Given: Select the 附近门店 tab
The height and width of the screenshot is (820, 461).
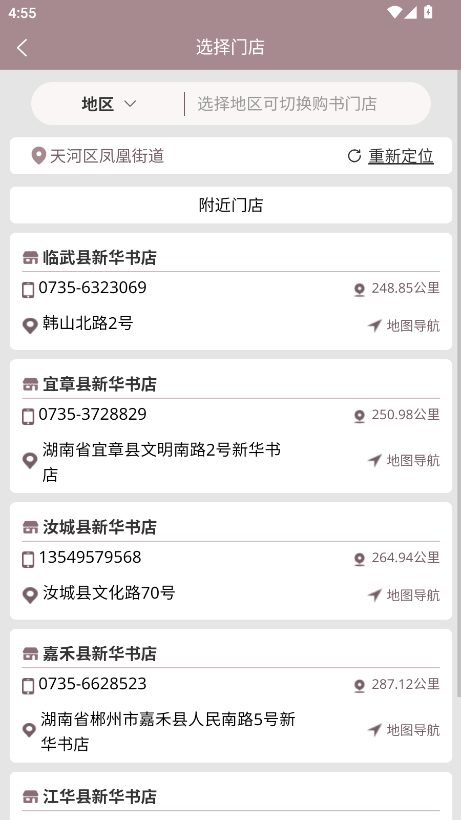Looking at the screenshot, I should [x=230, y=205].
